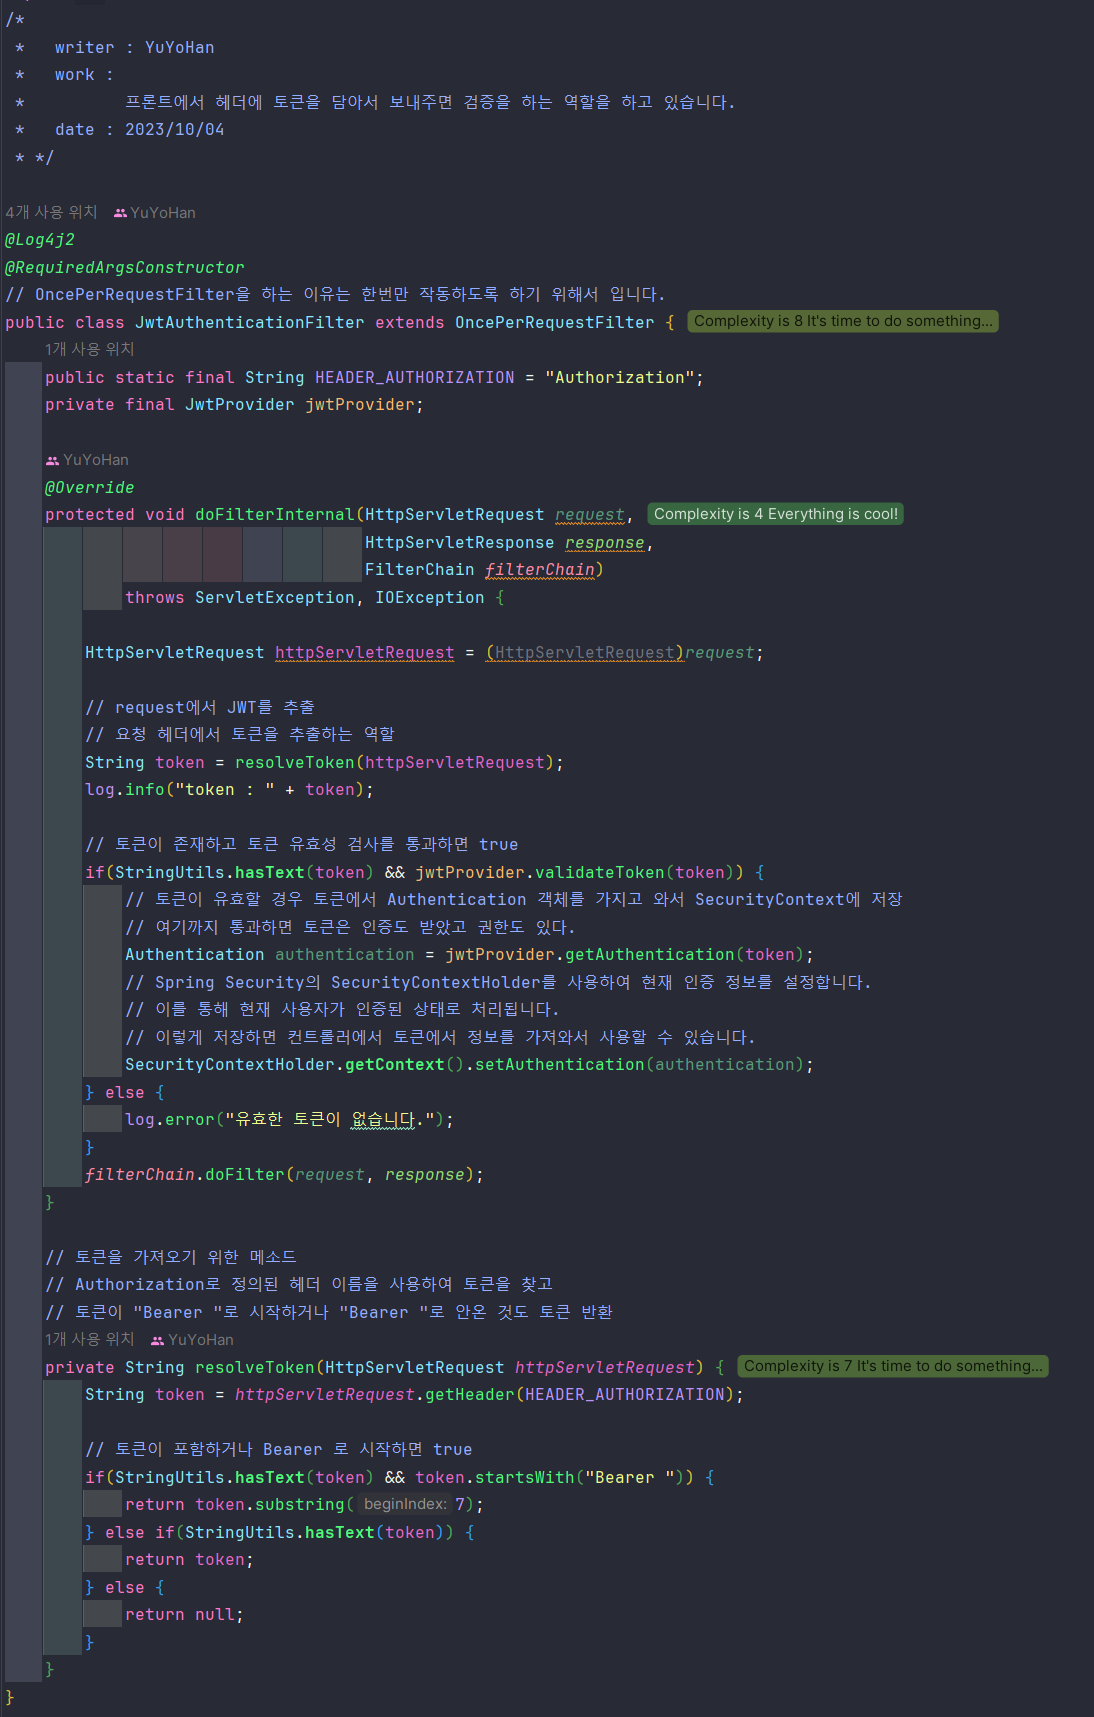Click the YuYoHan author hint above @Log4j2
The width and height of the screenshot is (1094, 1717).
(163, 213)
